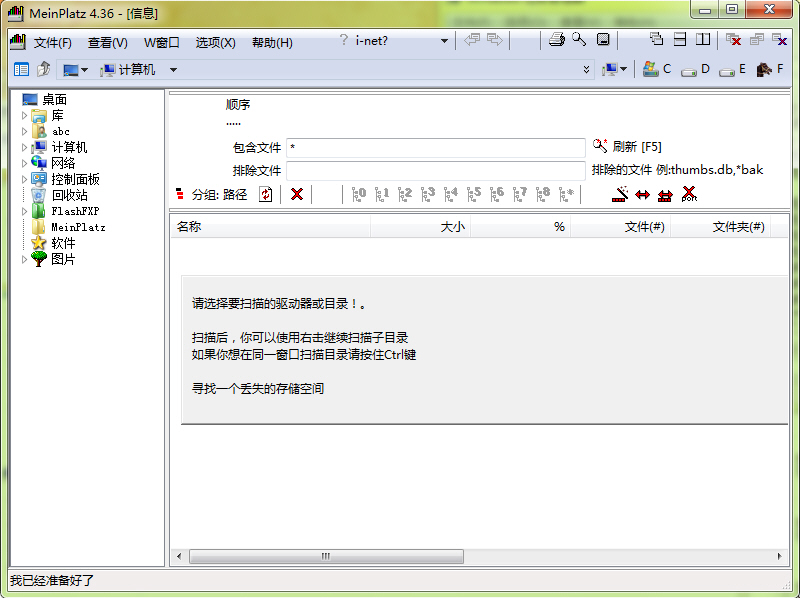Click the back navigation arrow icon
This screenshot has height=598, width=800.
(x=472, y=39)
